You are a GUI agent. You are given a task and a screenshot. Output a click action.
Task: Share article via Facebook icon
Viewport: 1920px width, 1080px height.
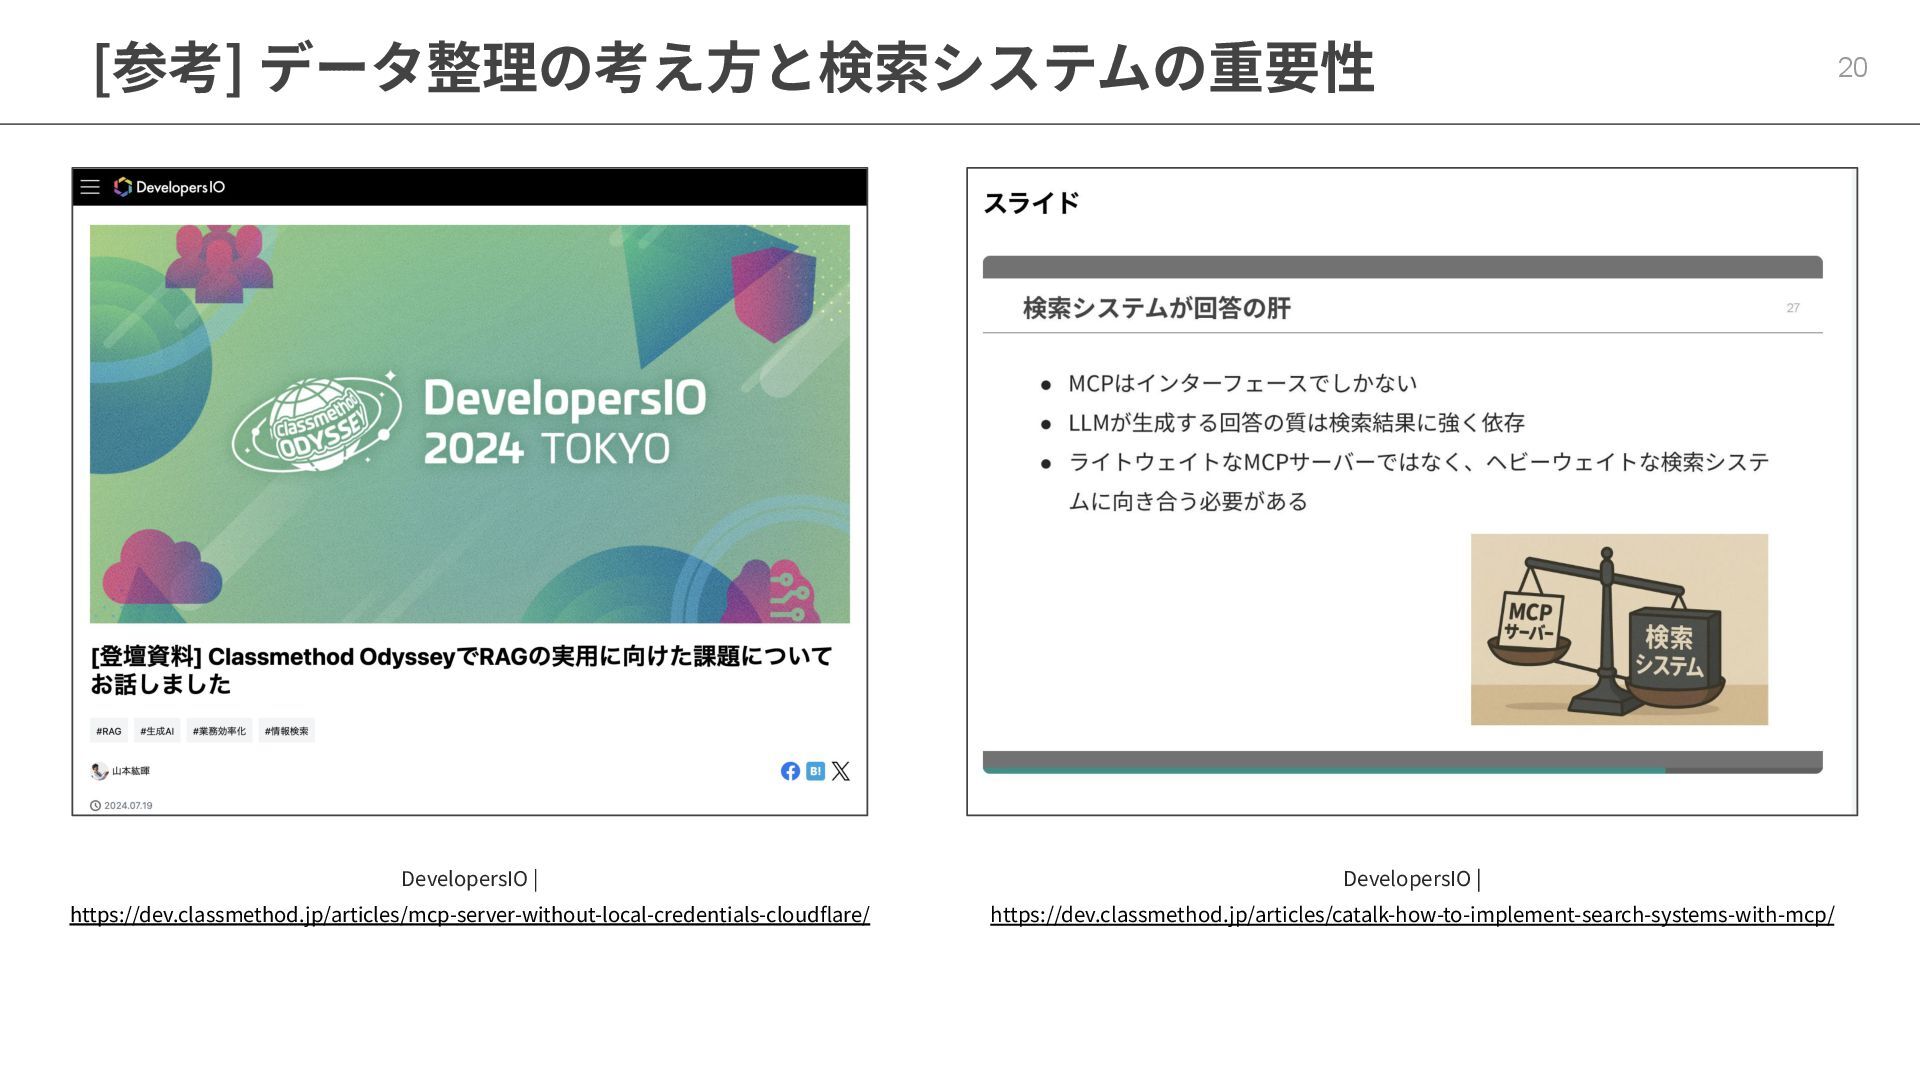pyautogui.click(x=790, y=771)
